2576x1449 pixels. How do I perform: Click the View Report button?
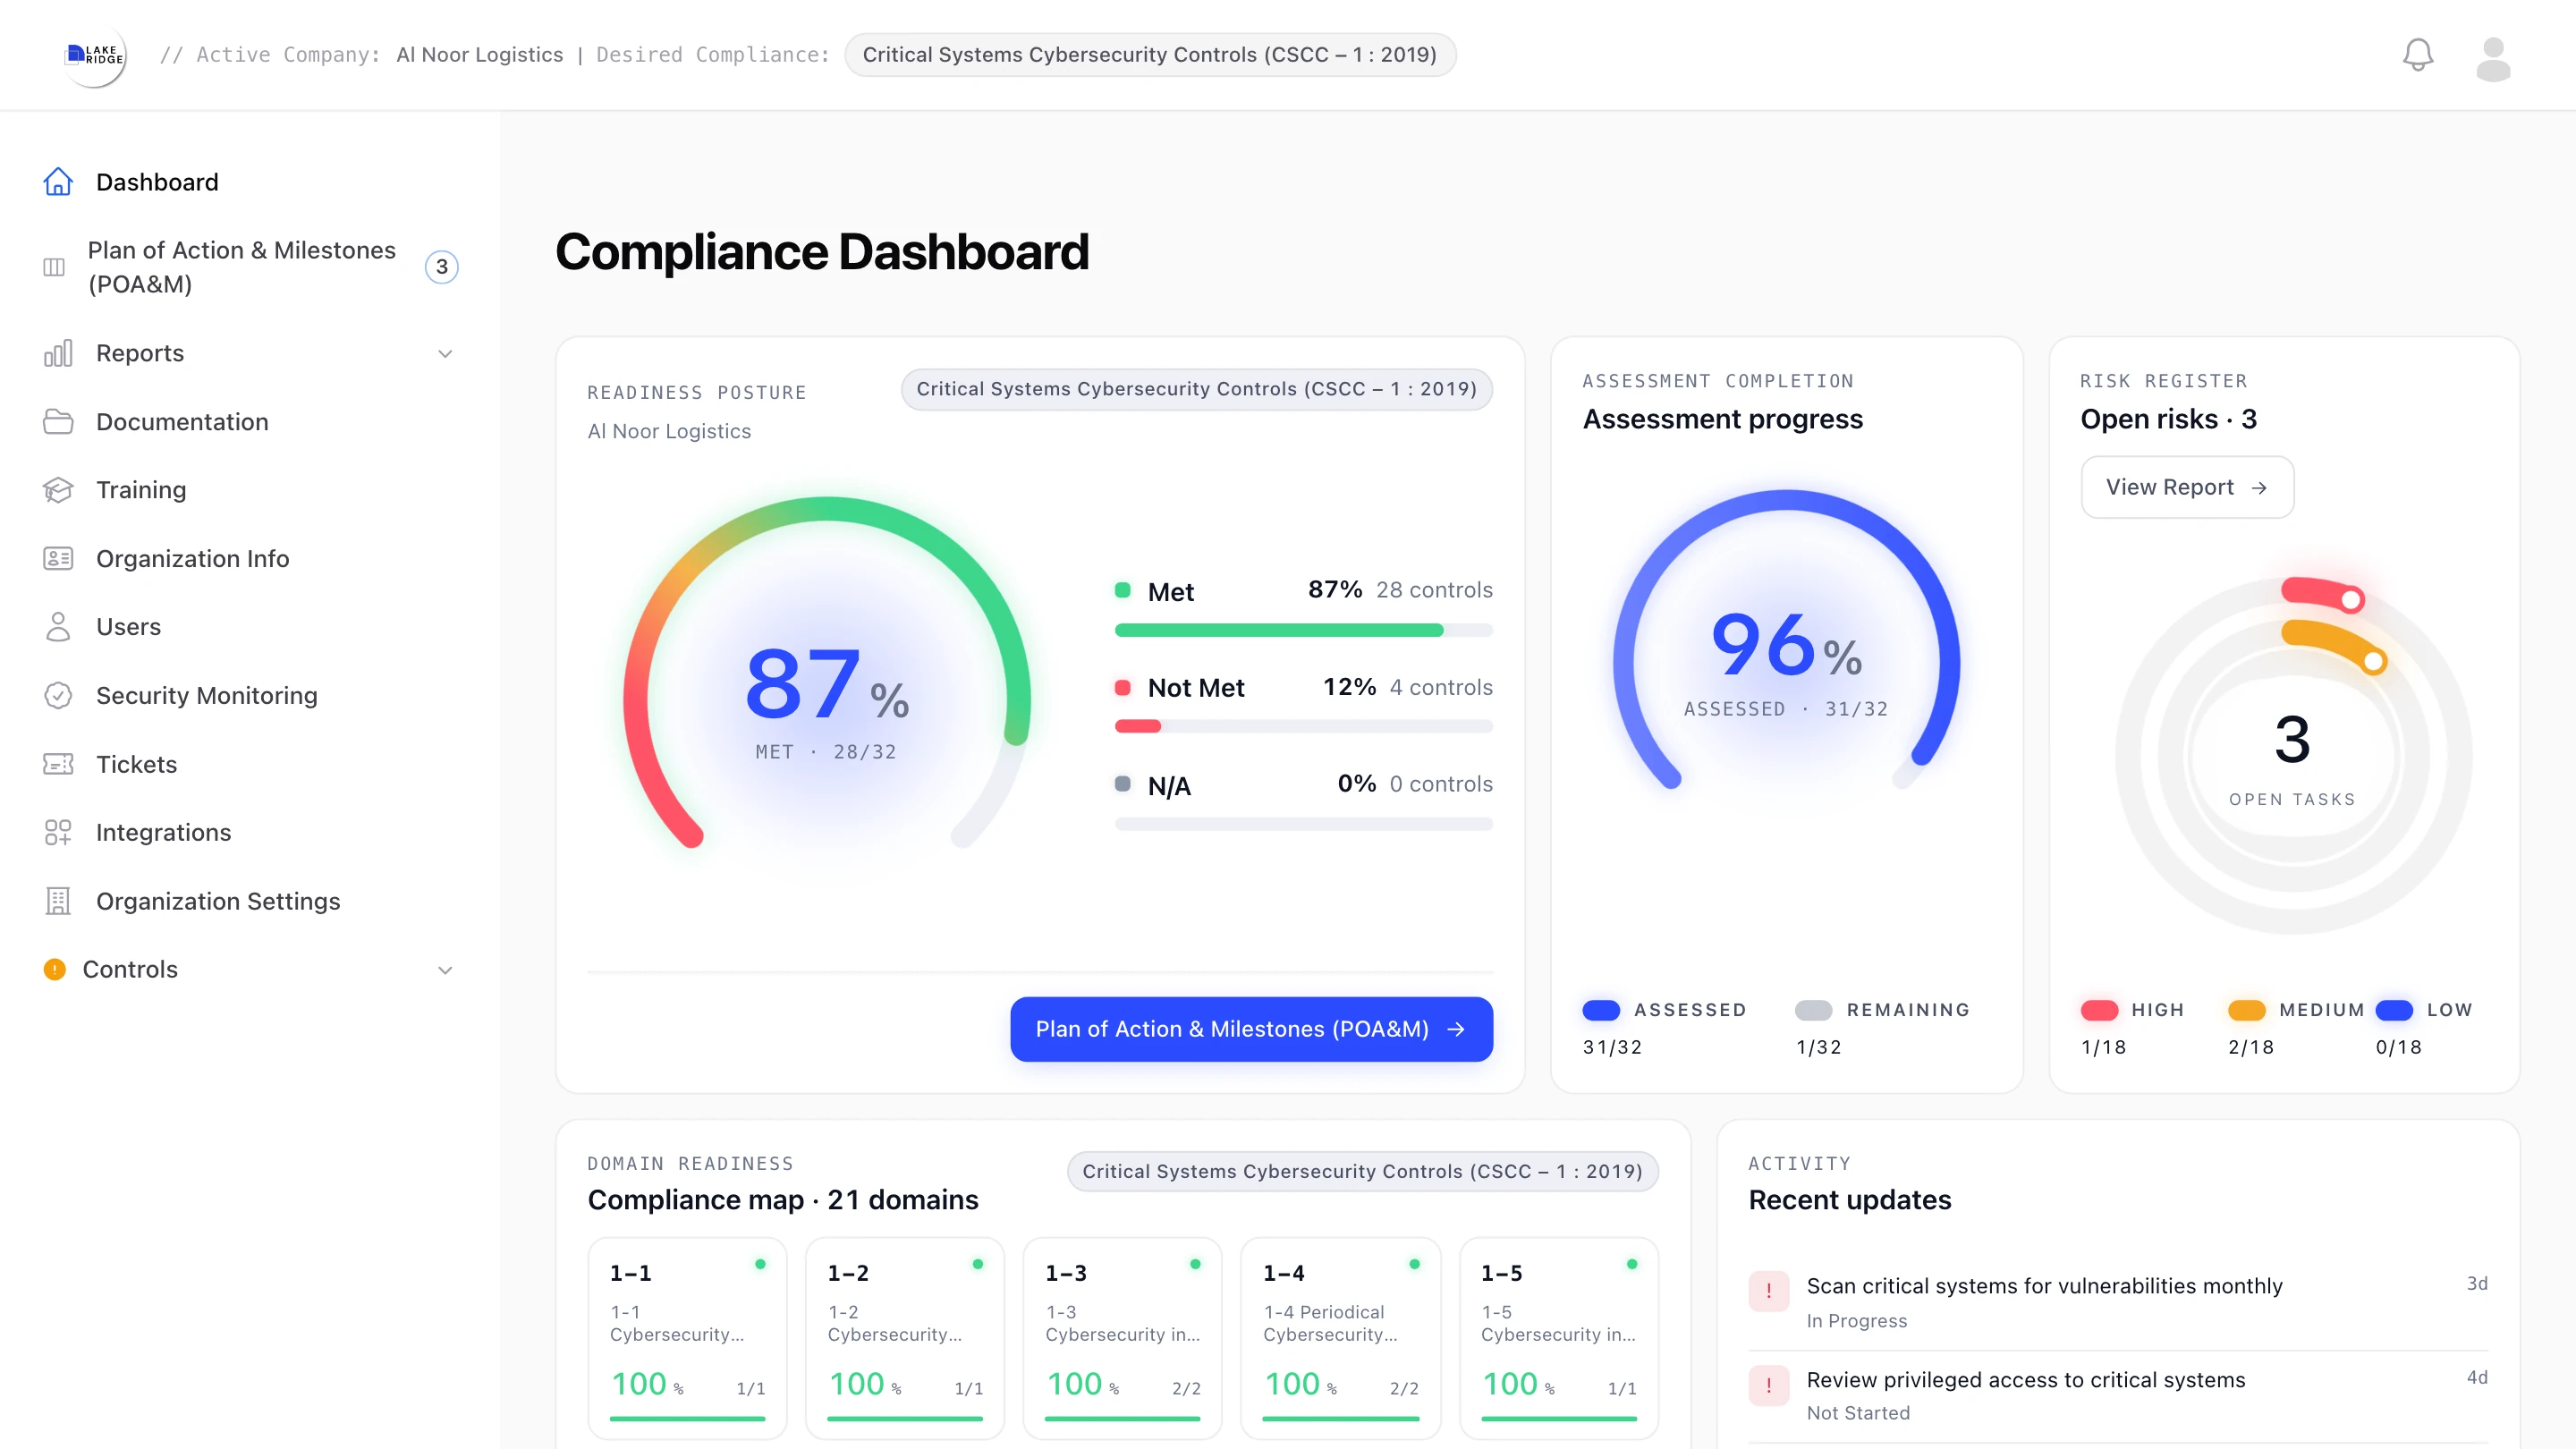(x=2187, y=487)
